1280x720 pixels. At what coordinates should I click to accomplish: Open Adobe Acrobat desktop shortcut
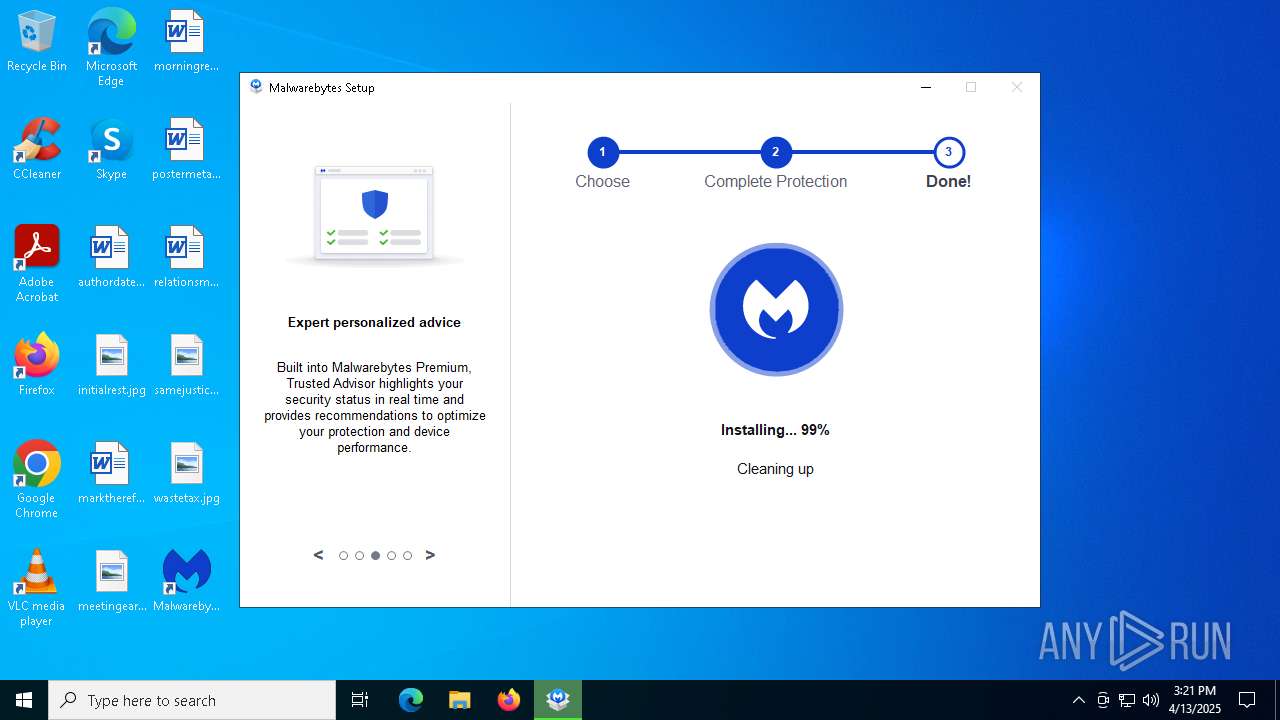[x=37, y=265]
